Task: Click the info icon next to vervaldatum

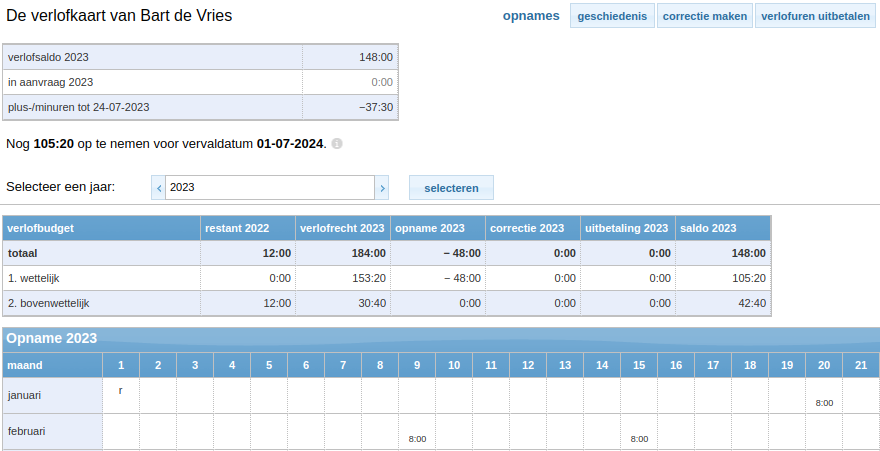Action: (337, 144)
